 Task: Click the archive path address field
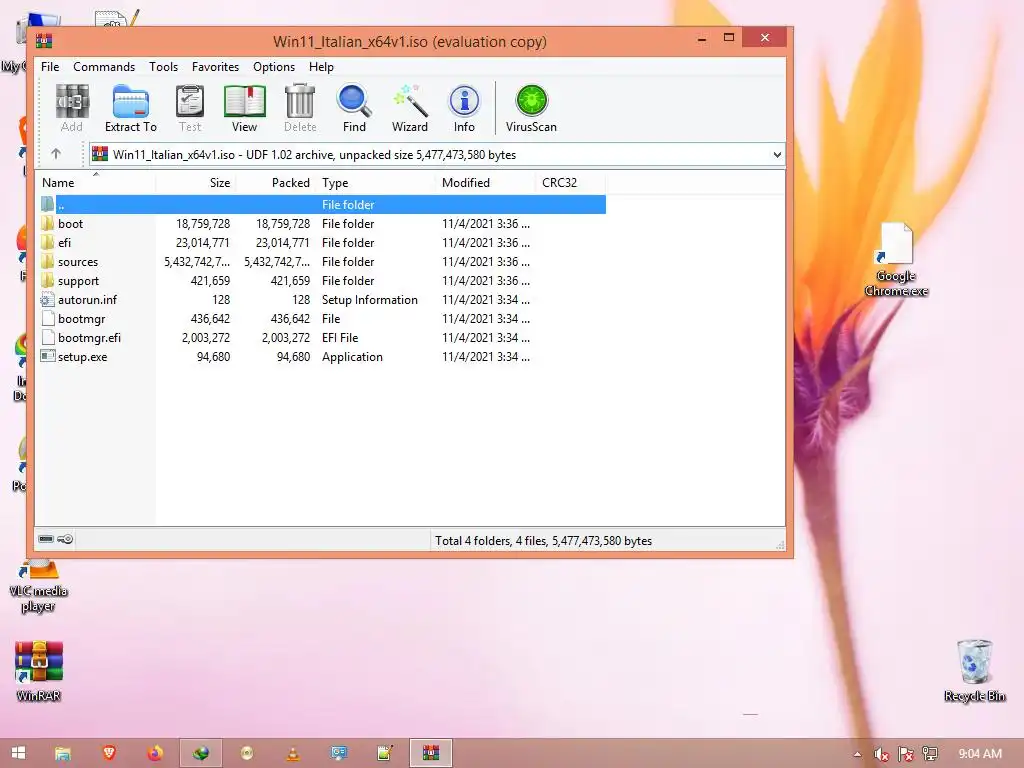[x=437, y=155]
